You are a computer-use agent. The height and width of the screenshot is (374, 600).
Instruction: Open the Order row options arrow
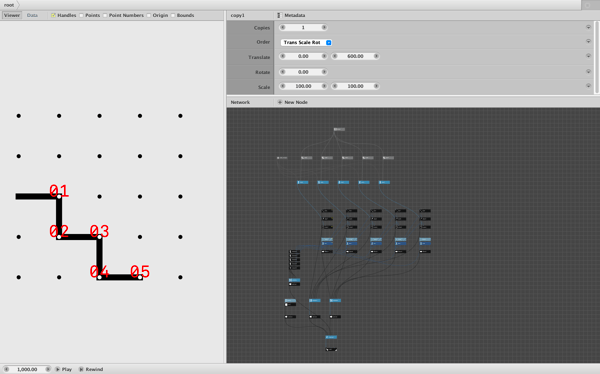click(588, 41)
